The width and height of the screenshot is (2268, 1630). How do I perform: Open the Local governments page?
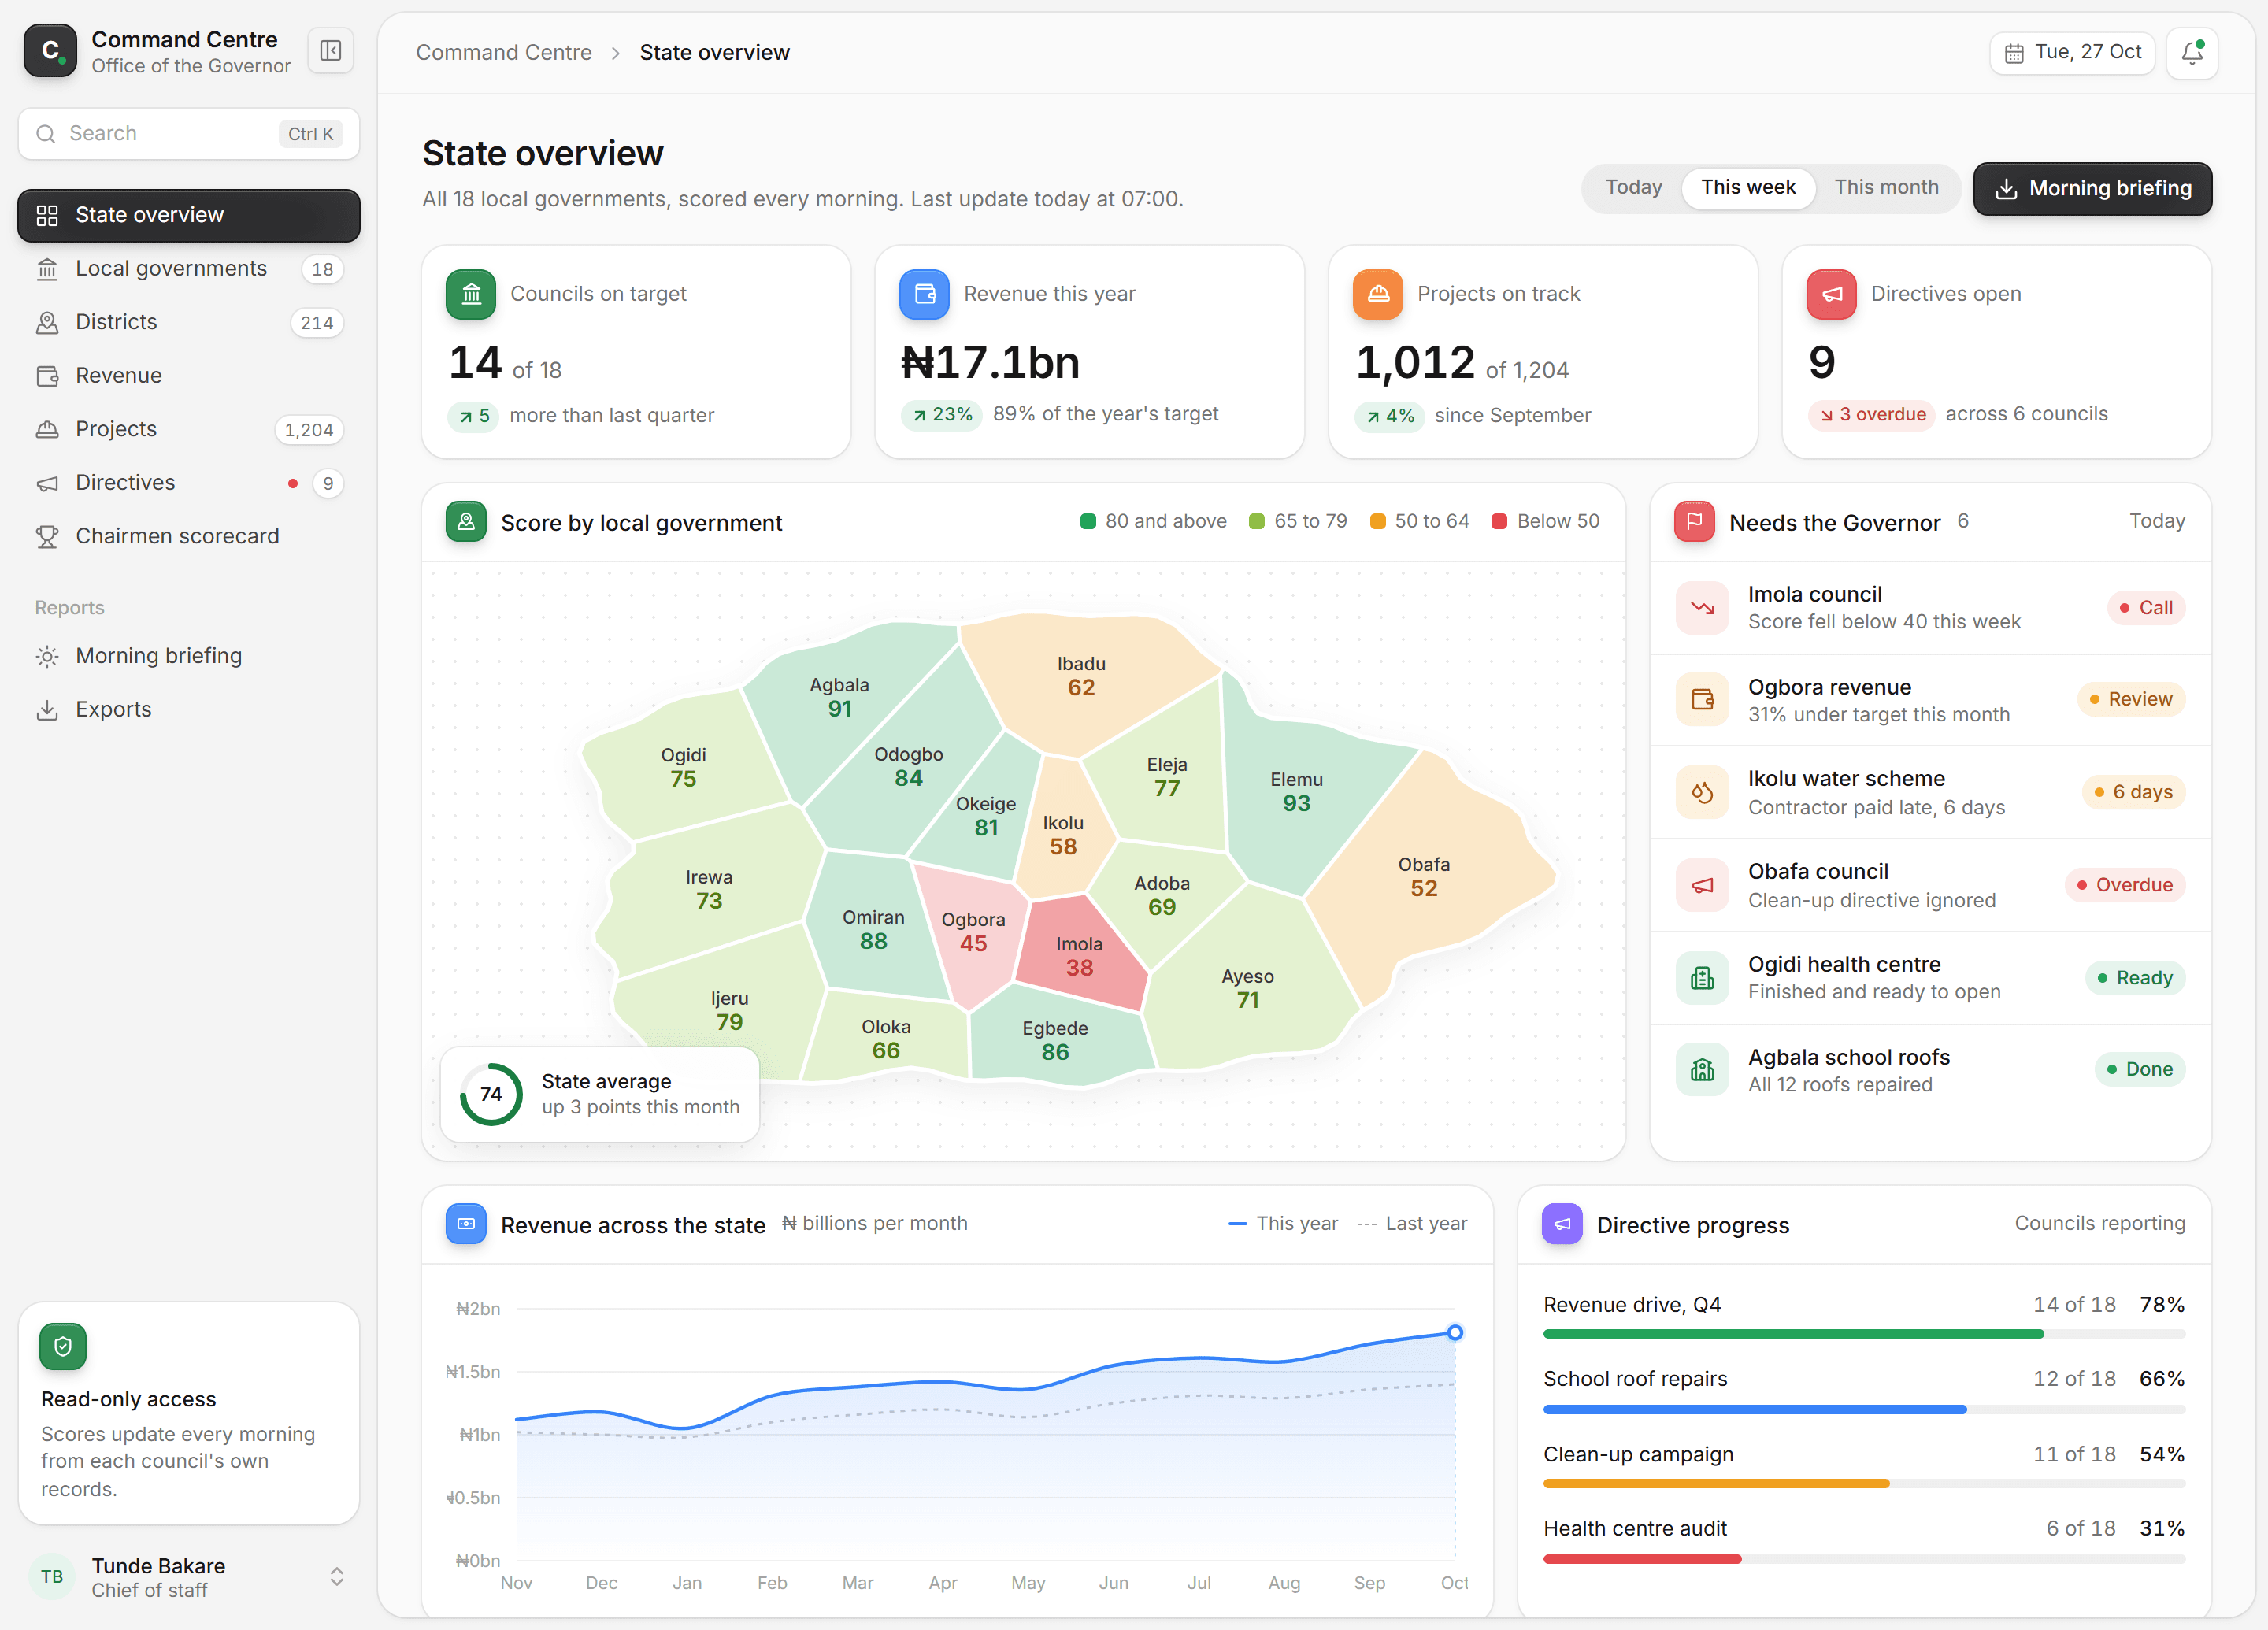pyautogui.click(x=188, y=269)
